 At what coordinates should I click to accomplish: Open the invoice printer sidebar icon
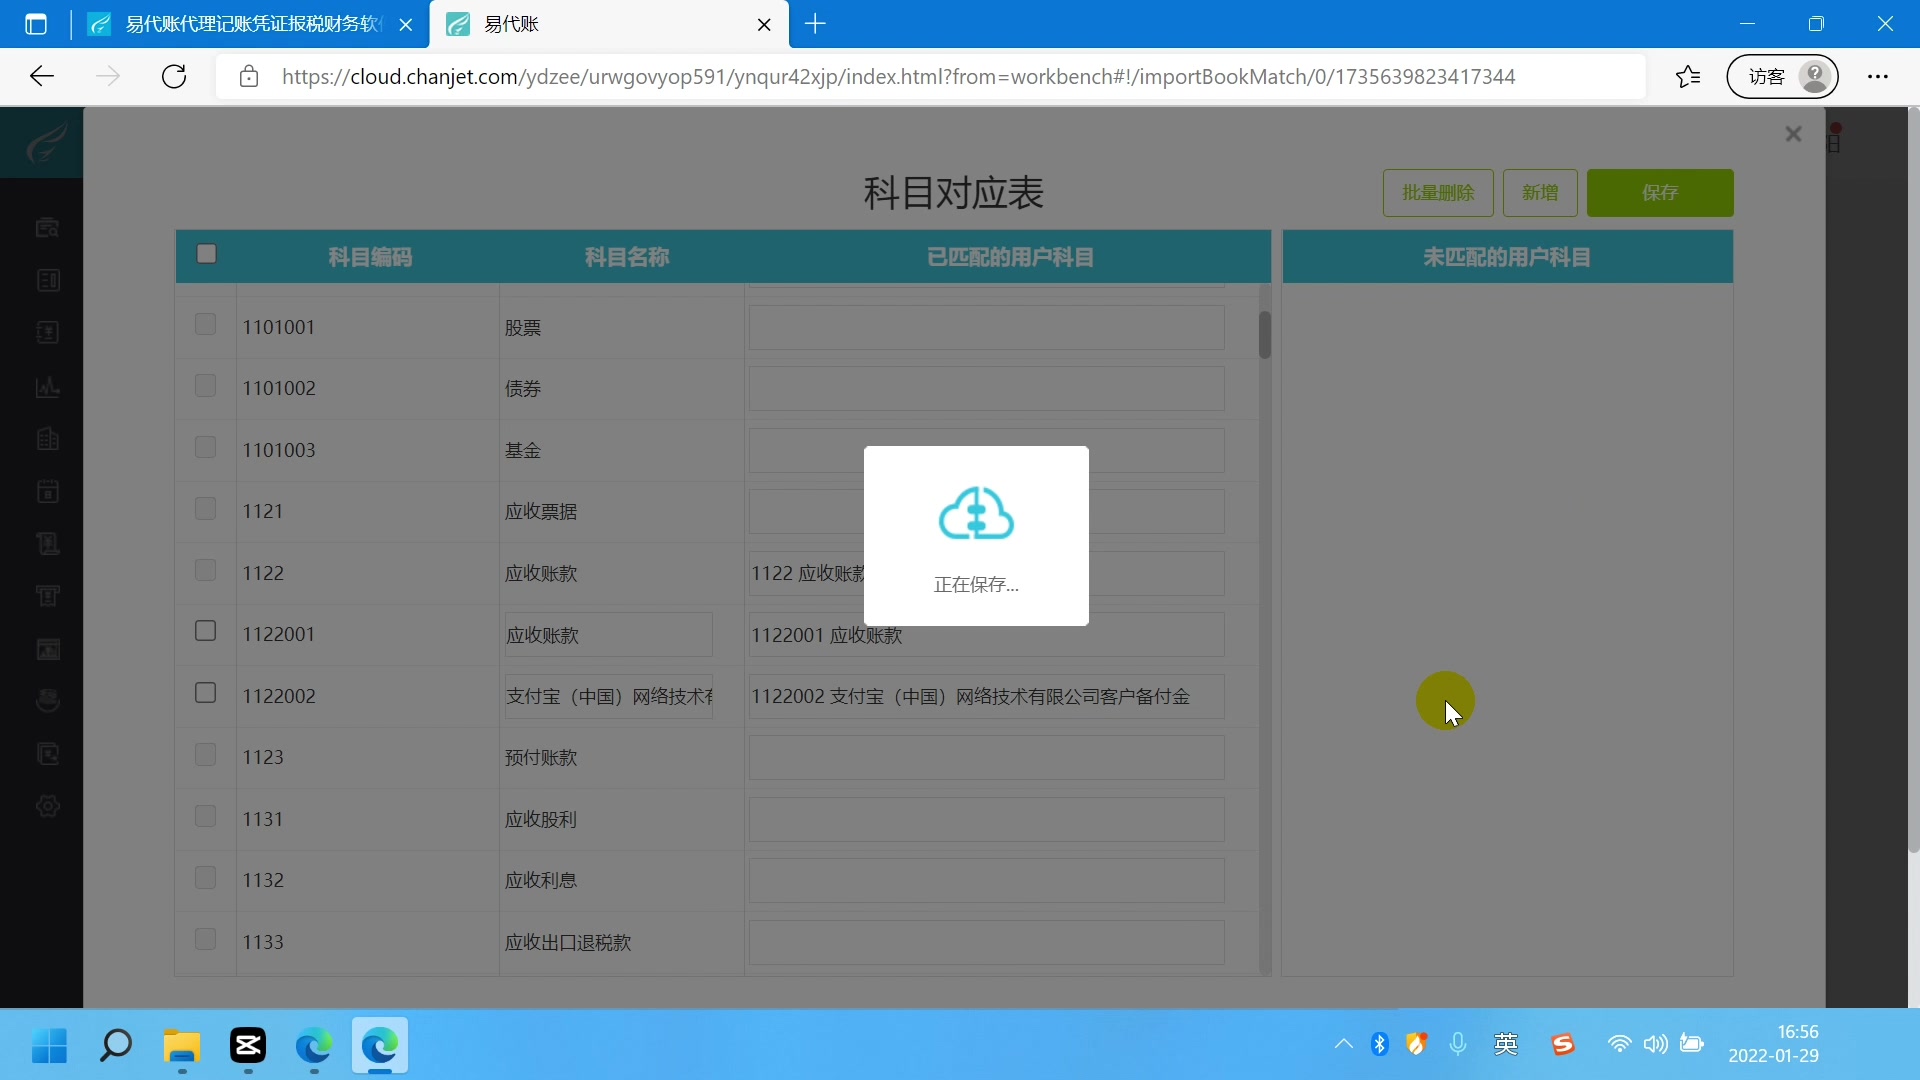[47, 596]
